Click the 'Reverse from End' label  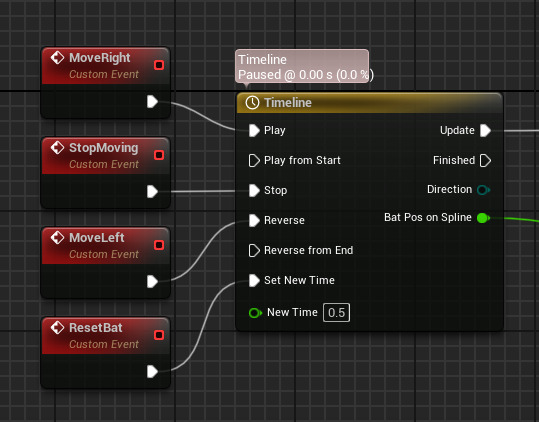click(308, 251)
